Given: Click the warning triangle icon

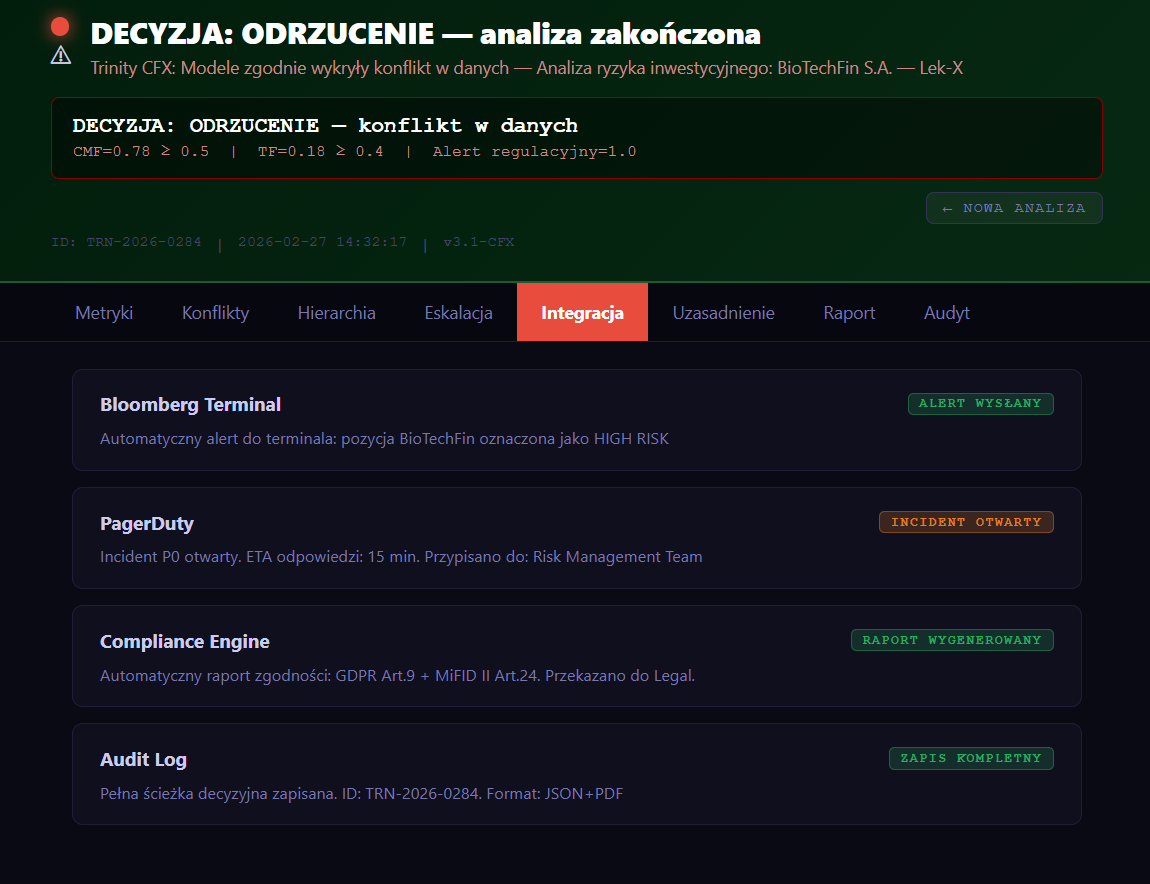Looking at the screenshot, I should [x=61, y=55].
